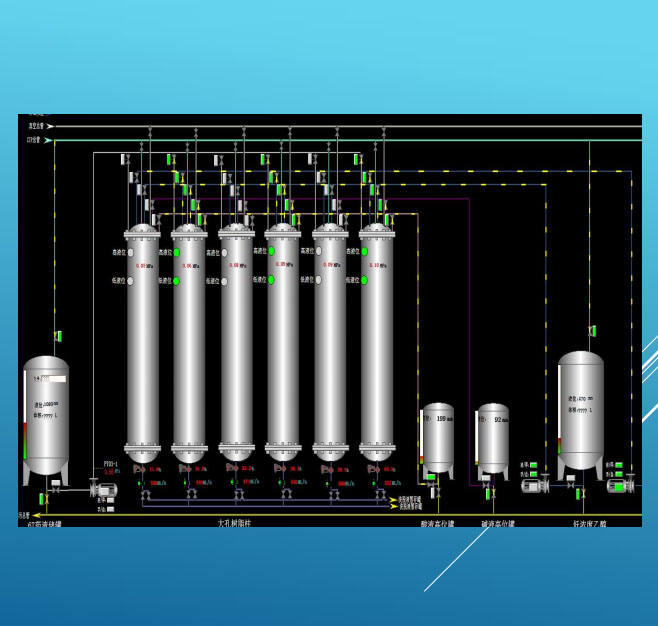This screenshot has width=658, height=626.
Task: Click the red MPa pressure value on the fourth column
Action: click(281, 264)
